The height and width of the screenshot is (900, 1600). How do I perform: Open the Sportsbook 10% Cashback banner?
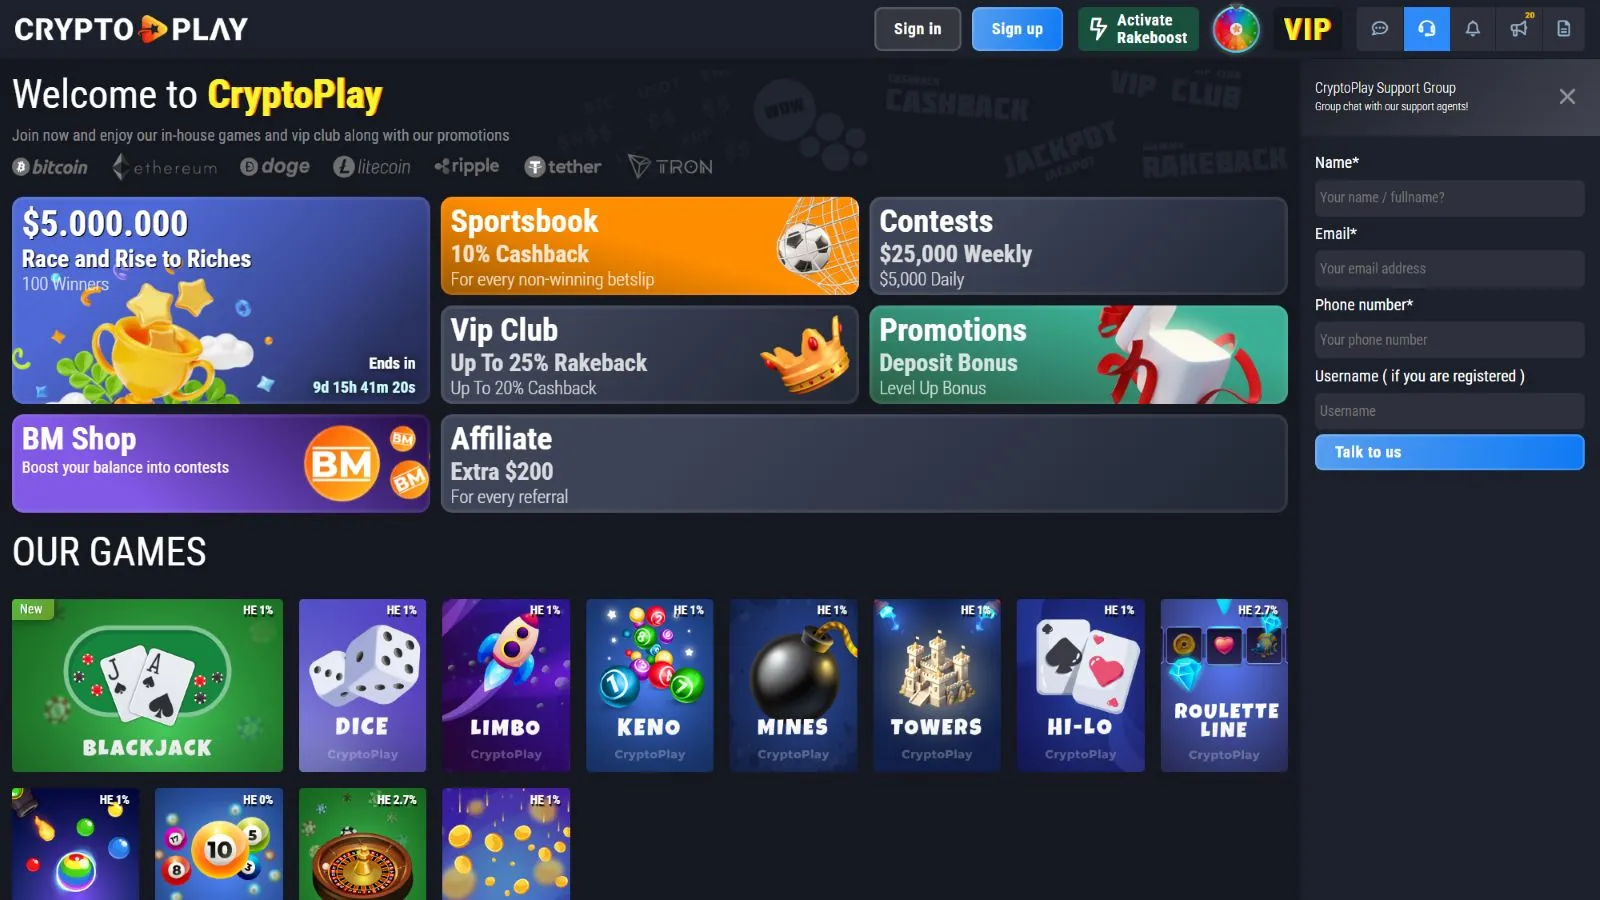pyautogui.click(x=650, y=246)
